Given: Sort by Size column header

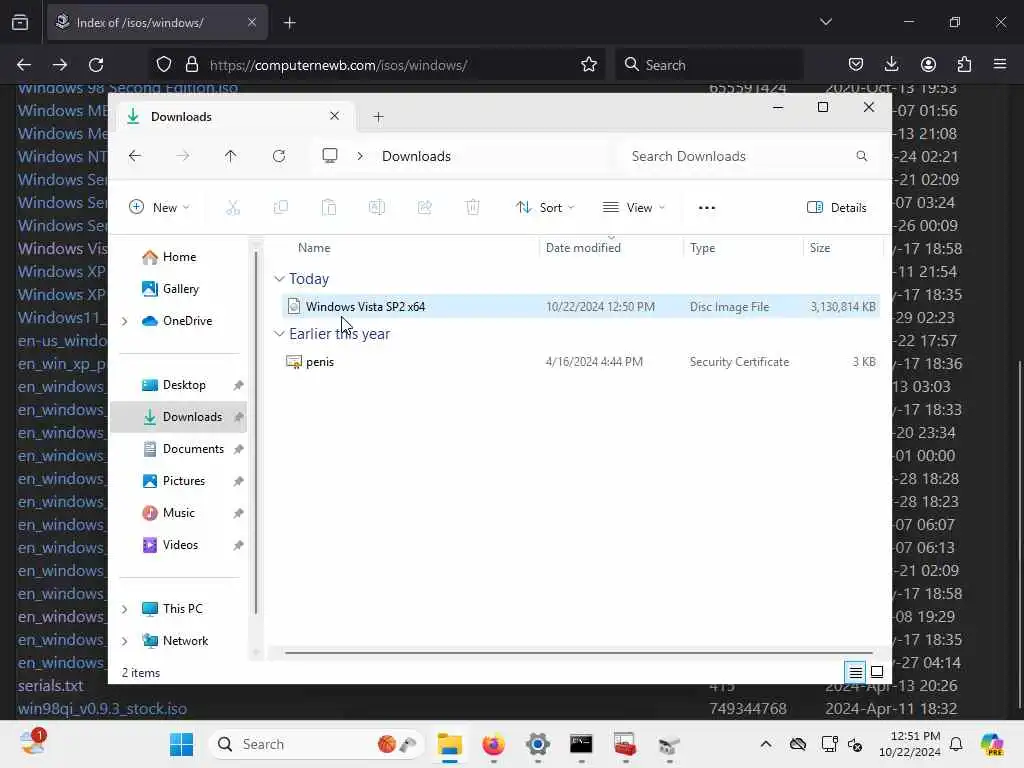Looking at the screenshot, I should point(820,248).
